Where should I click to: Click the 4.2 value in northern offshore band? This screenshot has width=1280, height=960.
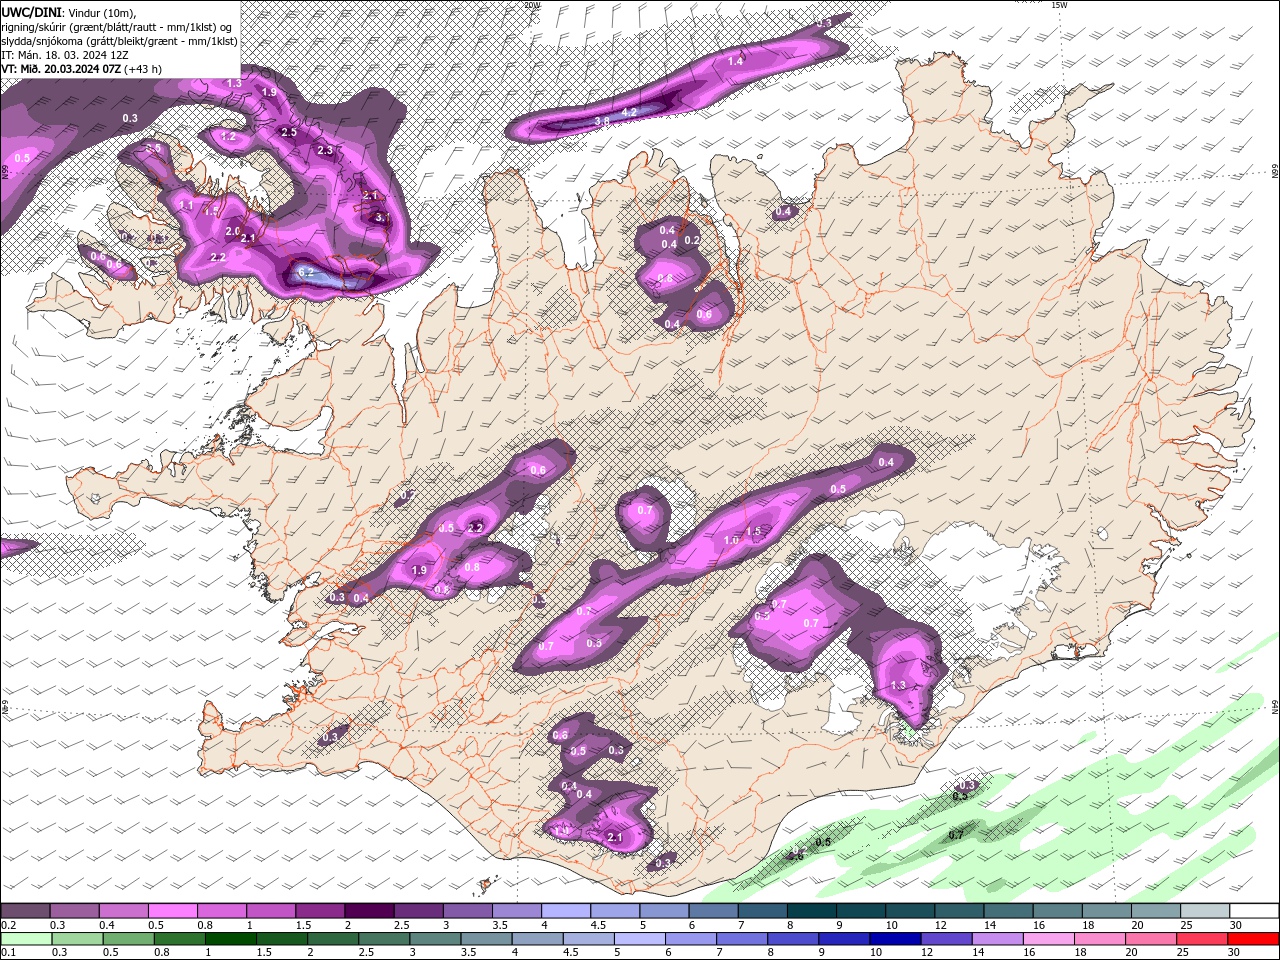tap(629, 112)
